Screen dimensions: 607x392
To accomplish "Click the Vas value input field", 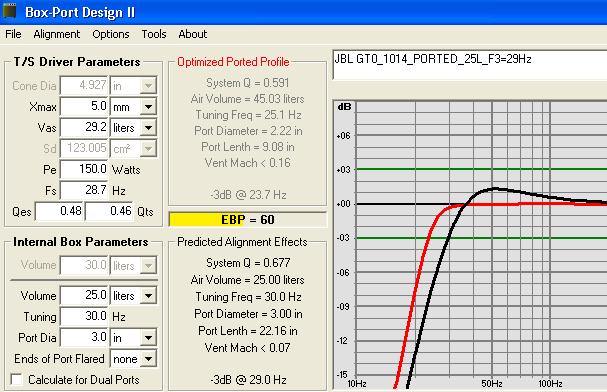I will (x=84, y=127).
